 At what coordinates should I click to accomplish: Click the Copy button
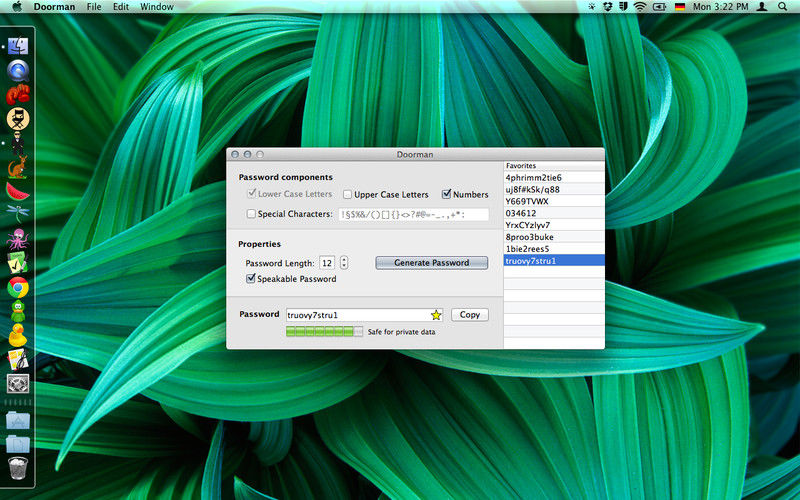coord(469,315)
